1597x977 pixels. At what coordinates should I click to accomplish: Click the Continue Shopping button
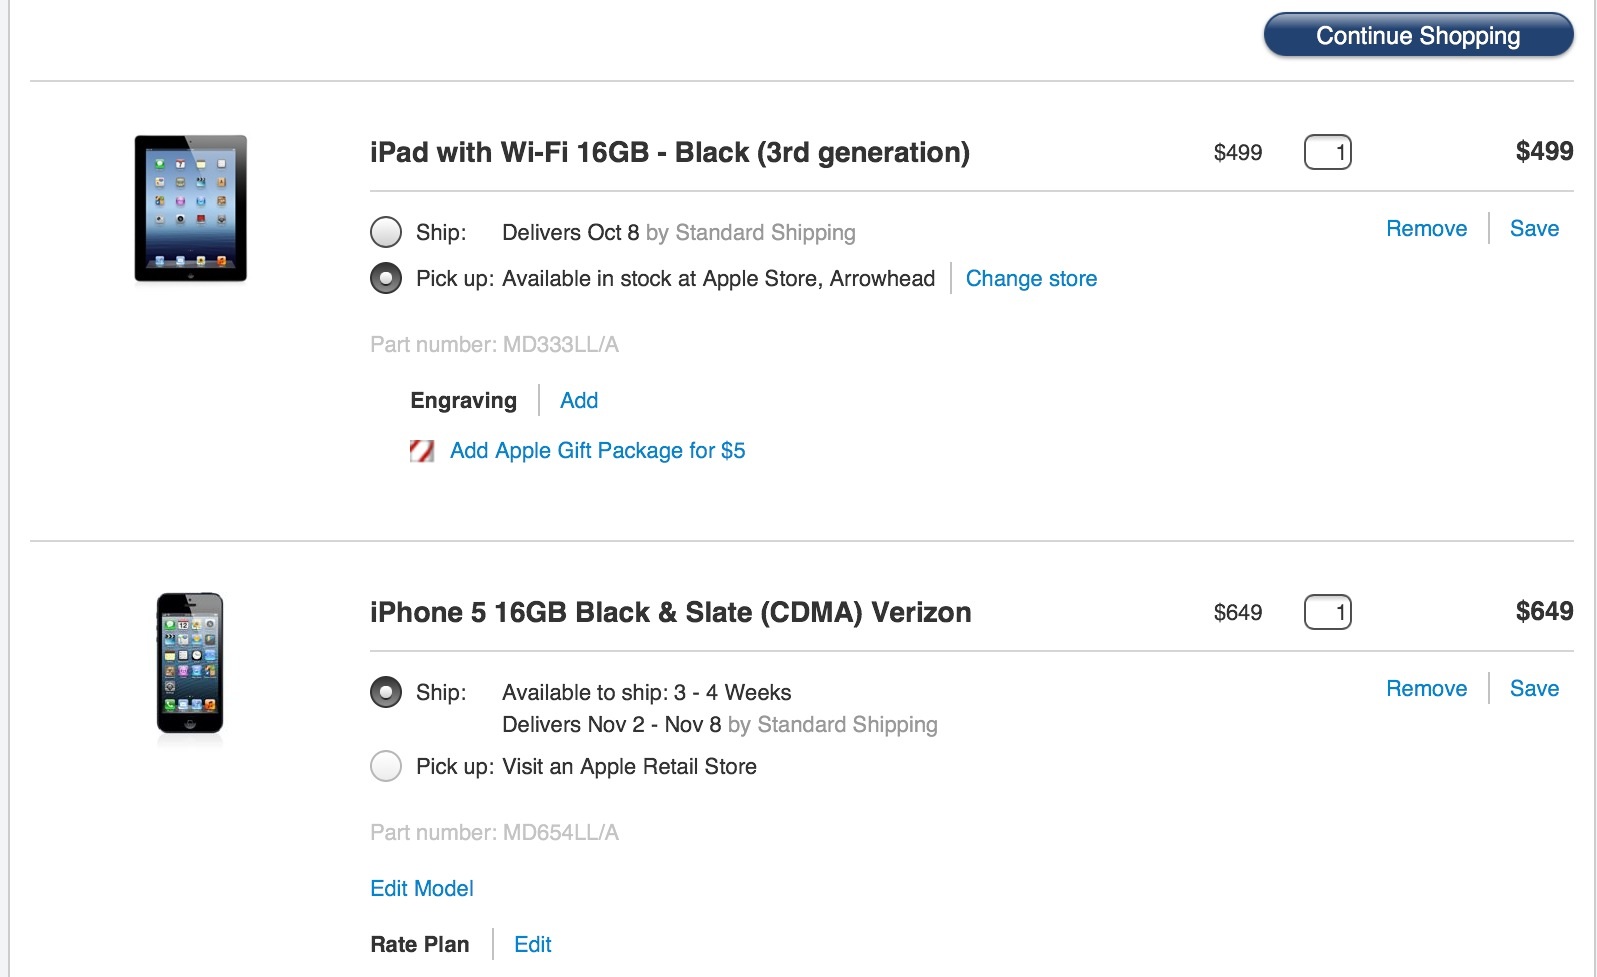click(x=1418, y=35)
